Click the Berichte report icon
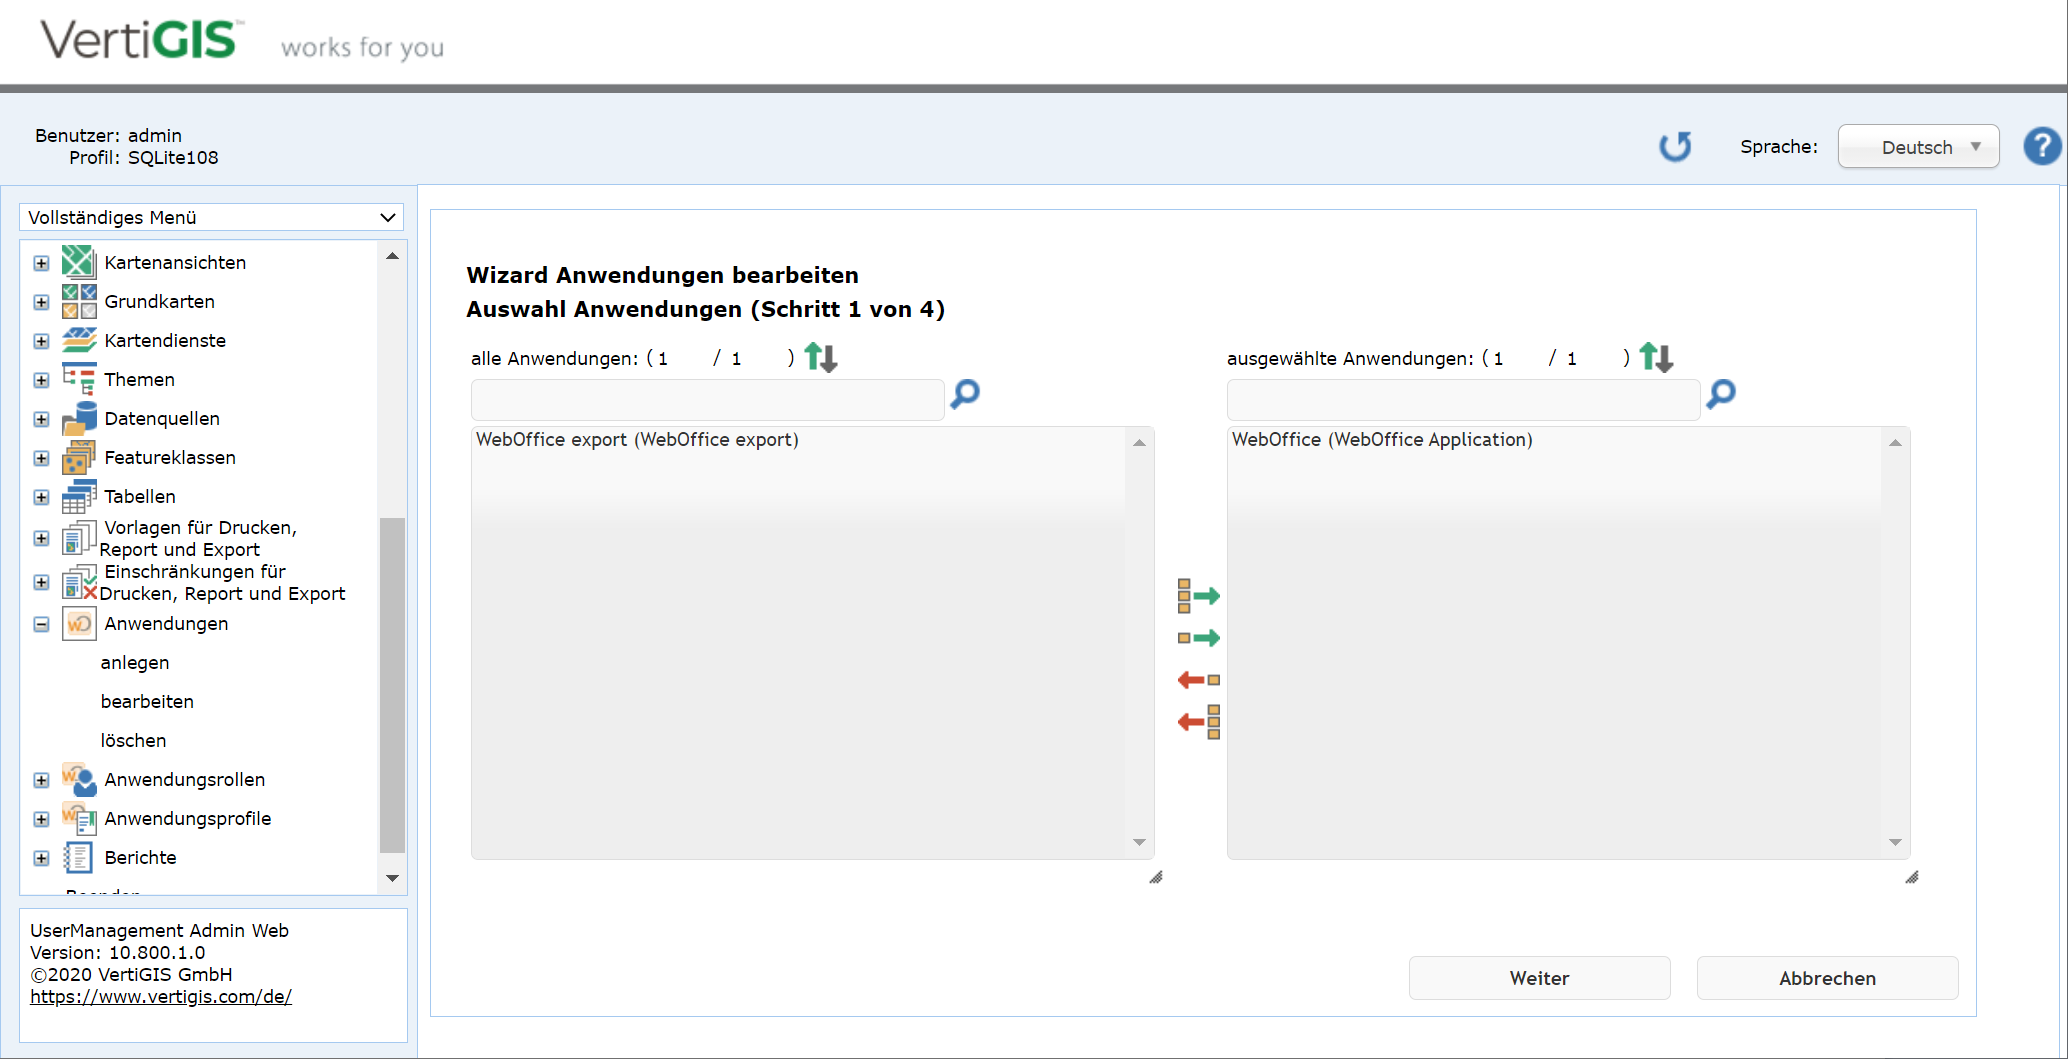 click(78, 857)
